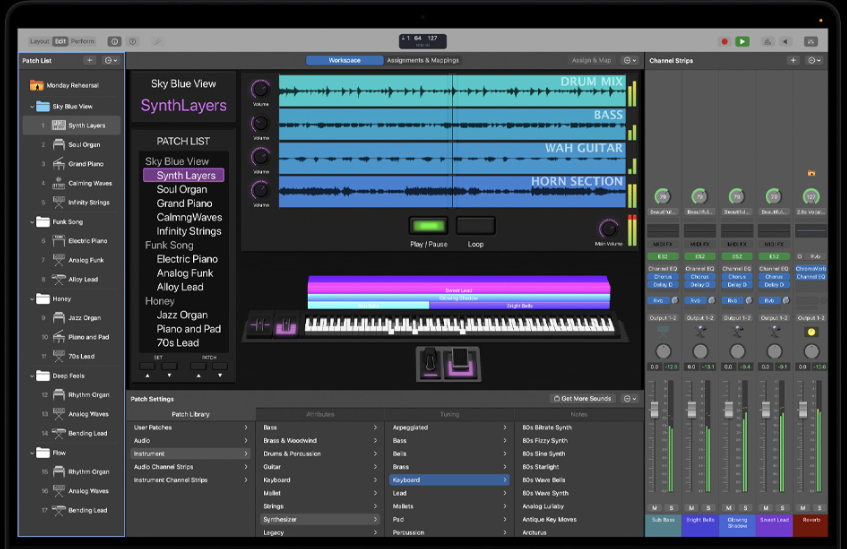847x549 pixels.
Task: Select Bending Lead patch number 17
Action: click(x=71, y=510)
